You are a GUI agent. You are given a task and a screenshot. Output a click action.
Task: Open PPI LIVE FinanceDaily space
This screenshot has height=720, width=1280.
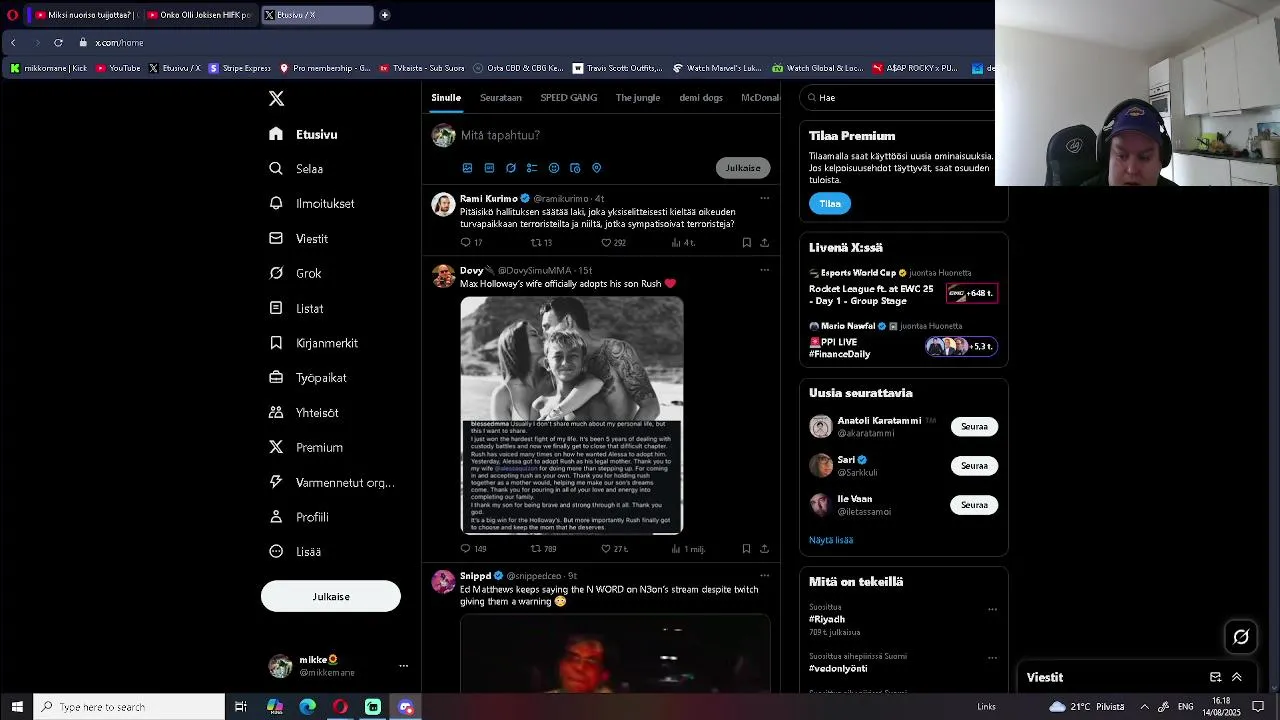point(903,341)
